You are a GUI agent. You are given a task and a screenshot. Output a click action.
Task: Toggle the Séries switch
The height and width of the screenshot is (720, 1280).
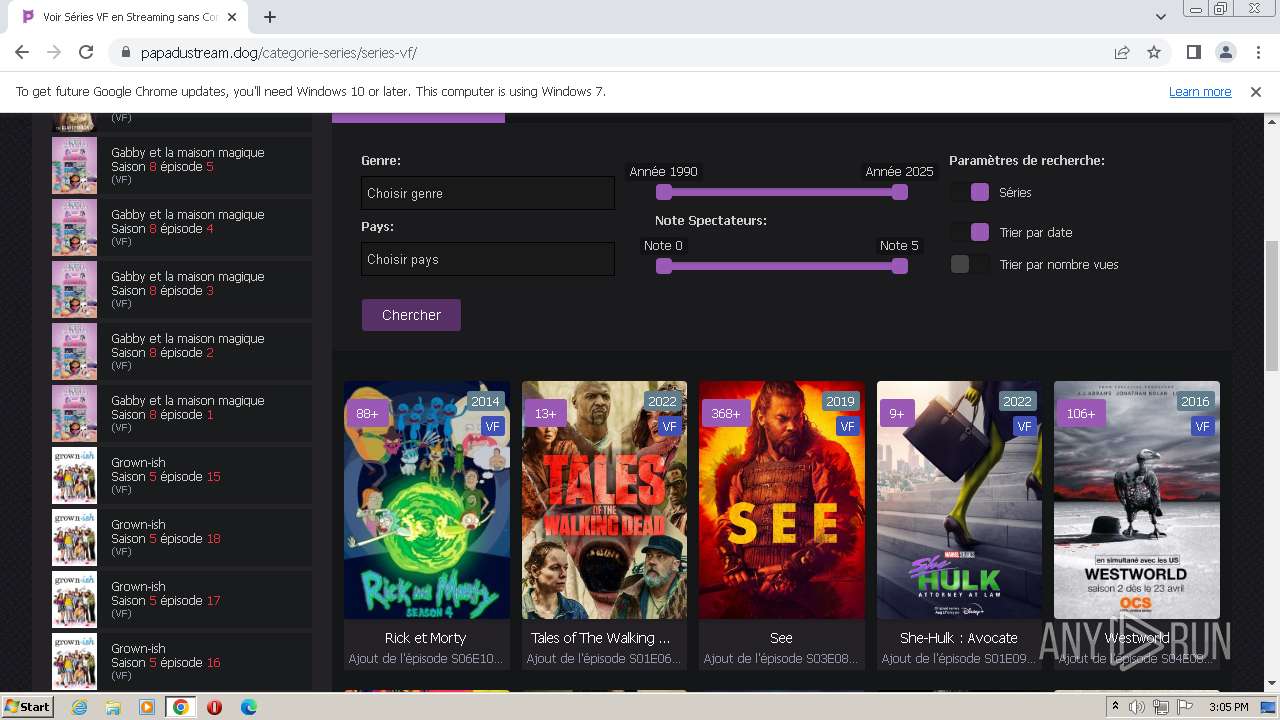970,192
